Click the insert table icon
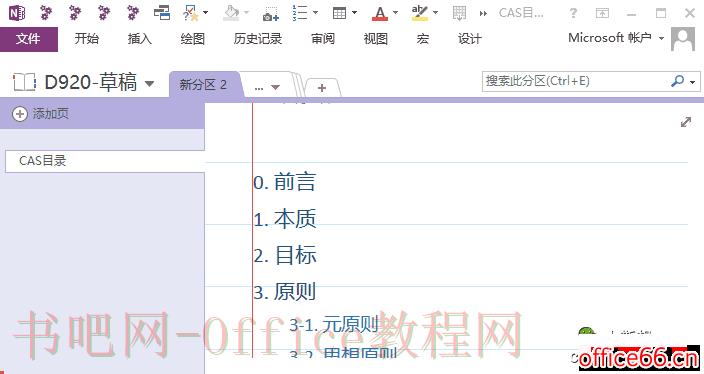The image size is (704, 374). pyautogui.click(x=339, y=13)
